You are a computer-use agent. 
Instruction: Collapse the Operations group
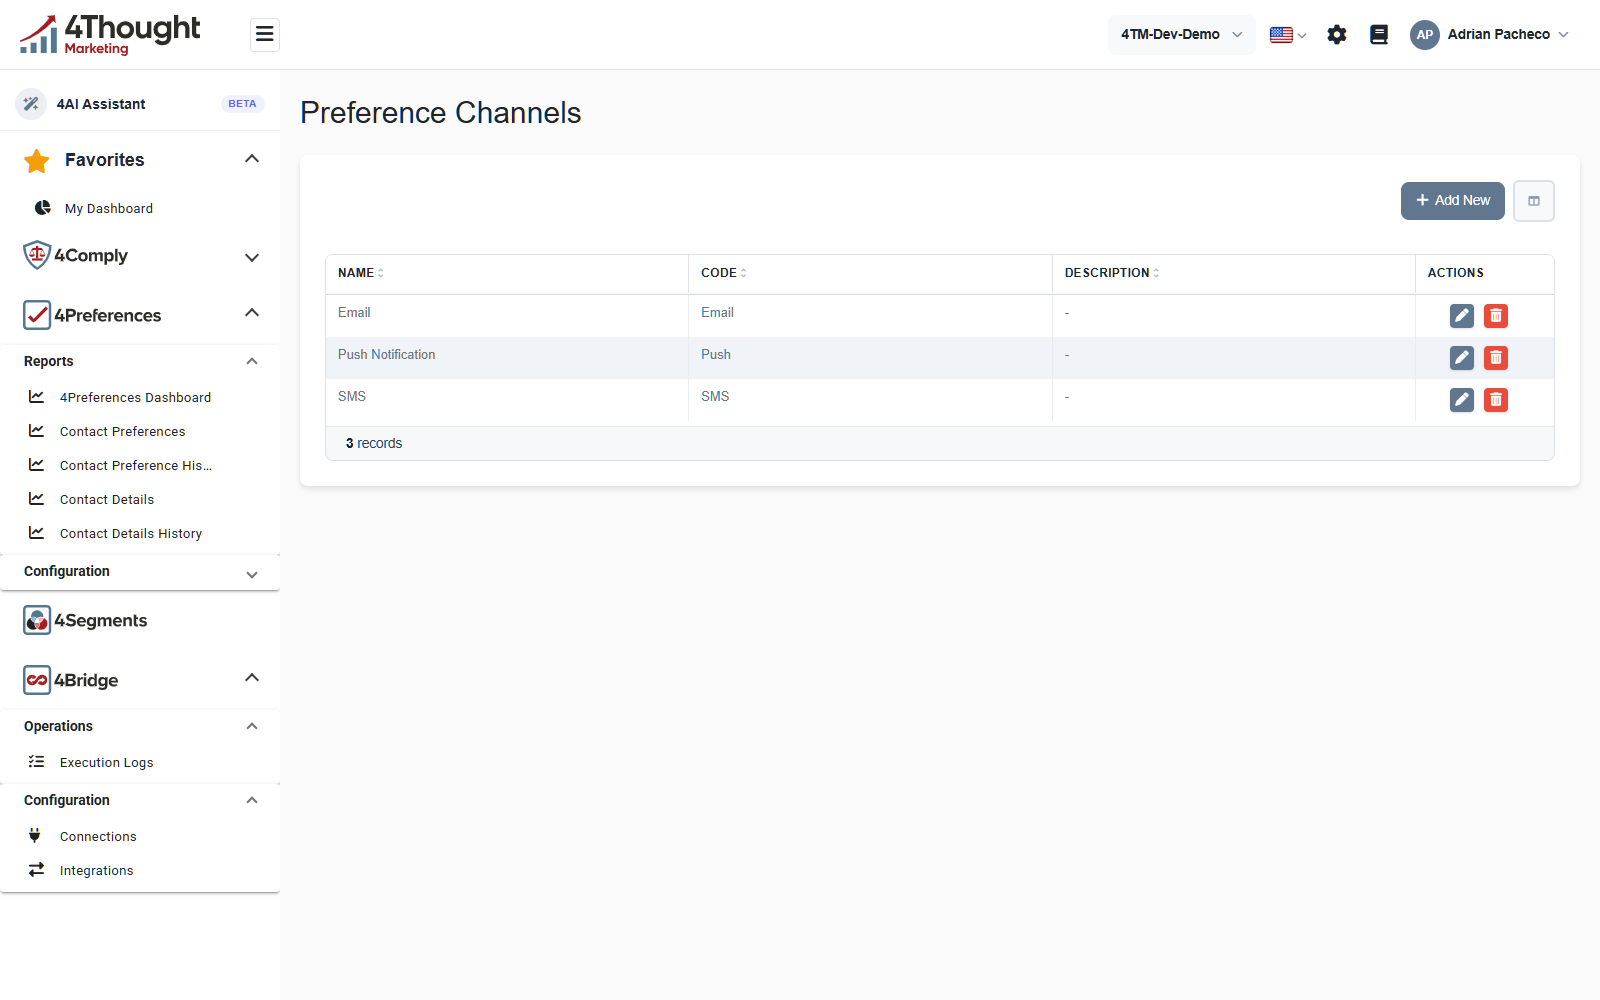click(x=252, y=726)
